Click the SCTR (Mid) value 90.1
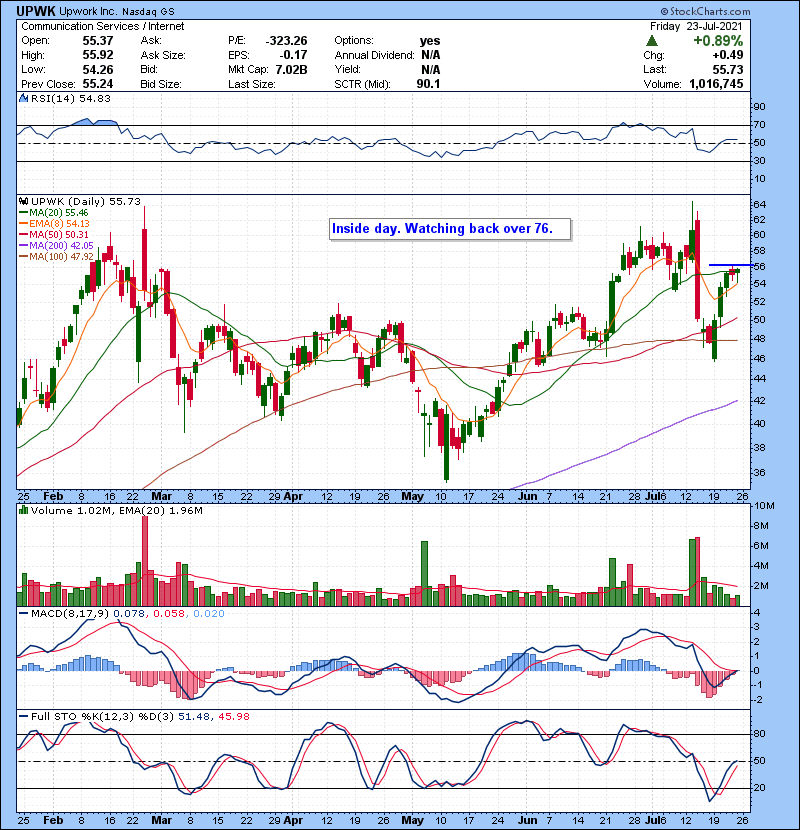The width and height of the screenshot is (800, 830). click(428, 84)
